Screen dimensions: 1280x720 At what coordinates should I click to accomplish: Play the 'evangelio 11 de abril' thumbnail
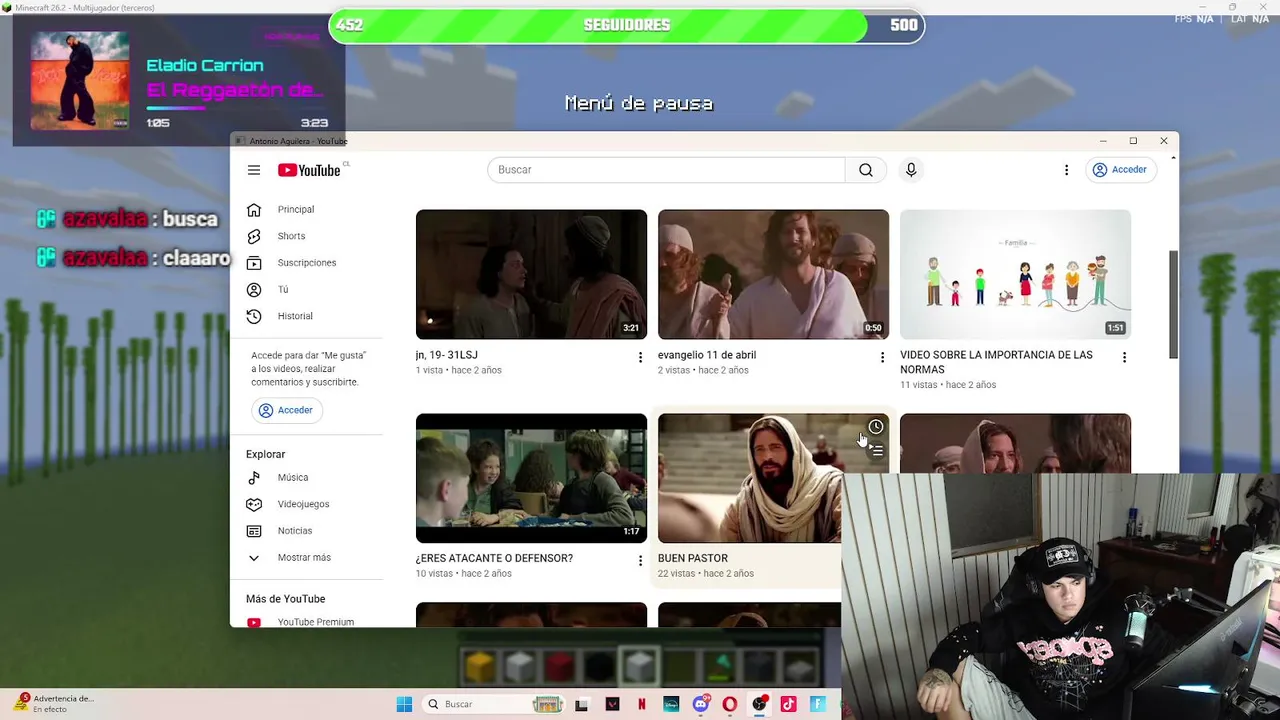pyautogui.click(x=773, y=274)
